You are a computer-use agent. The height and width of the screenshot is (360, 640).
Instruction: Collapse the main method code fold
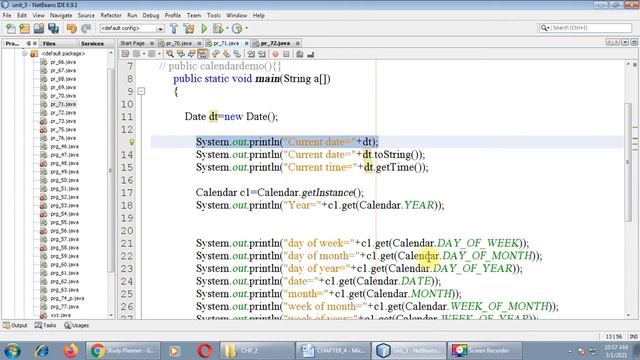[141, 91]
